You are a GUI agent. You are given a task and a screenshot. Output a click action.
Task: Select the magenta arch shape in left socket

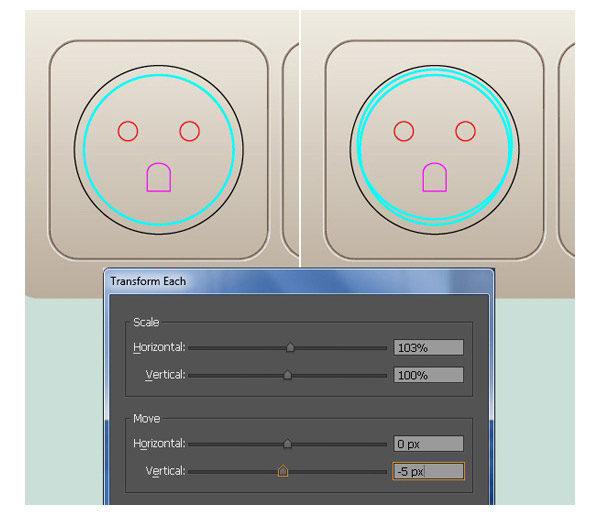[159, 177]
